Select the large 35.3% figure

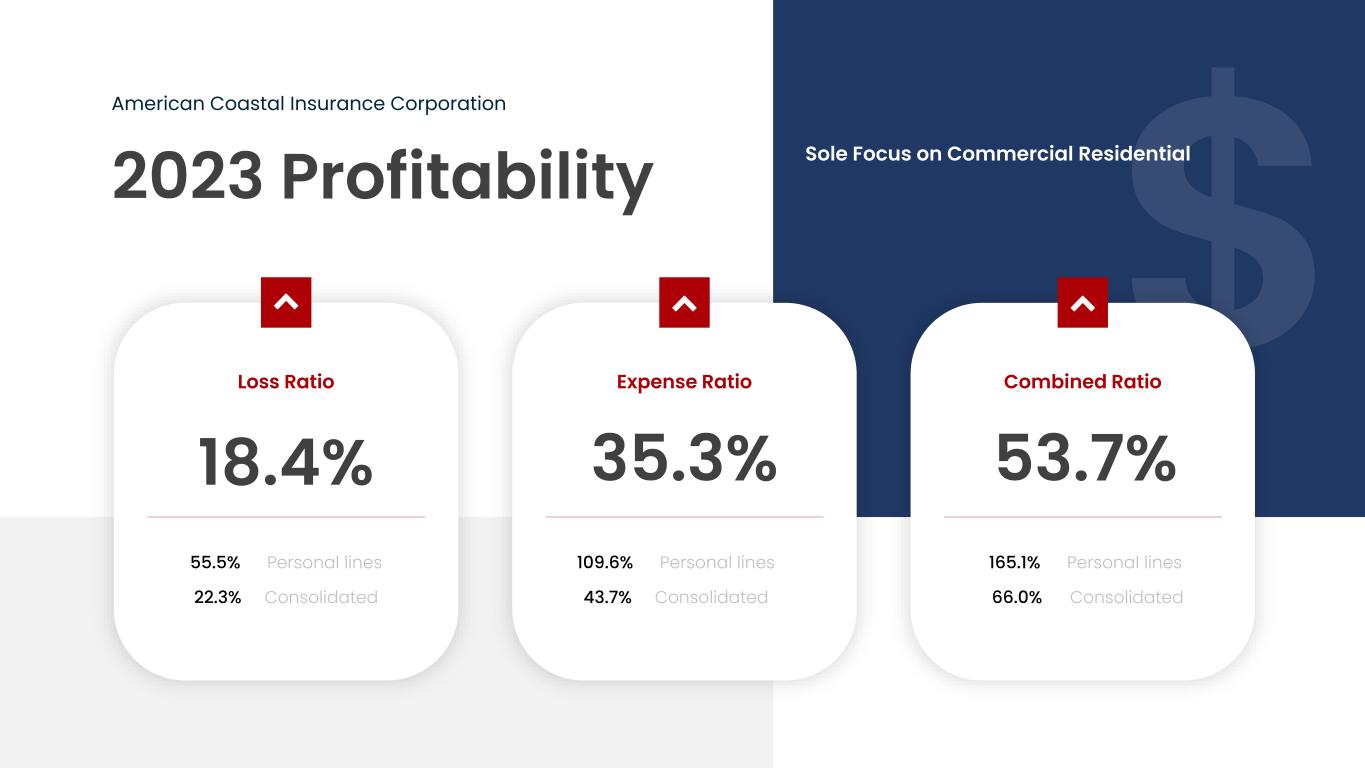pyautogui.click(x=684, y=458)
